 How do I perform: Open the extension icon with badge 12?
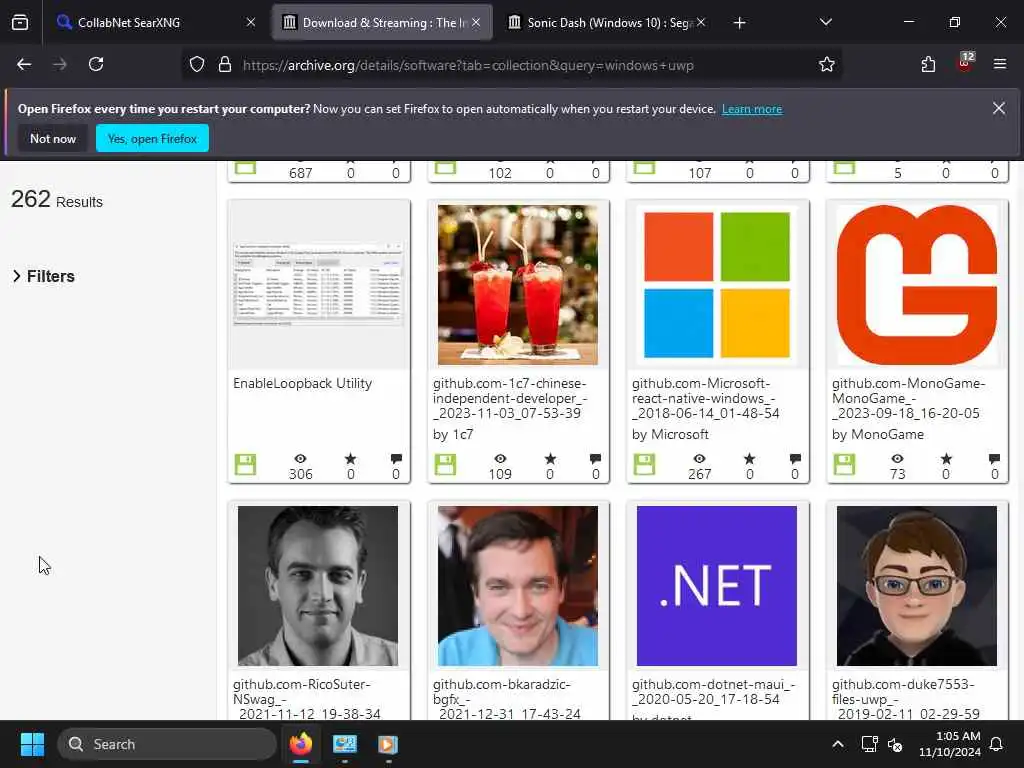click(x=965, y=63)
